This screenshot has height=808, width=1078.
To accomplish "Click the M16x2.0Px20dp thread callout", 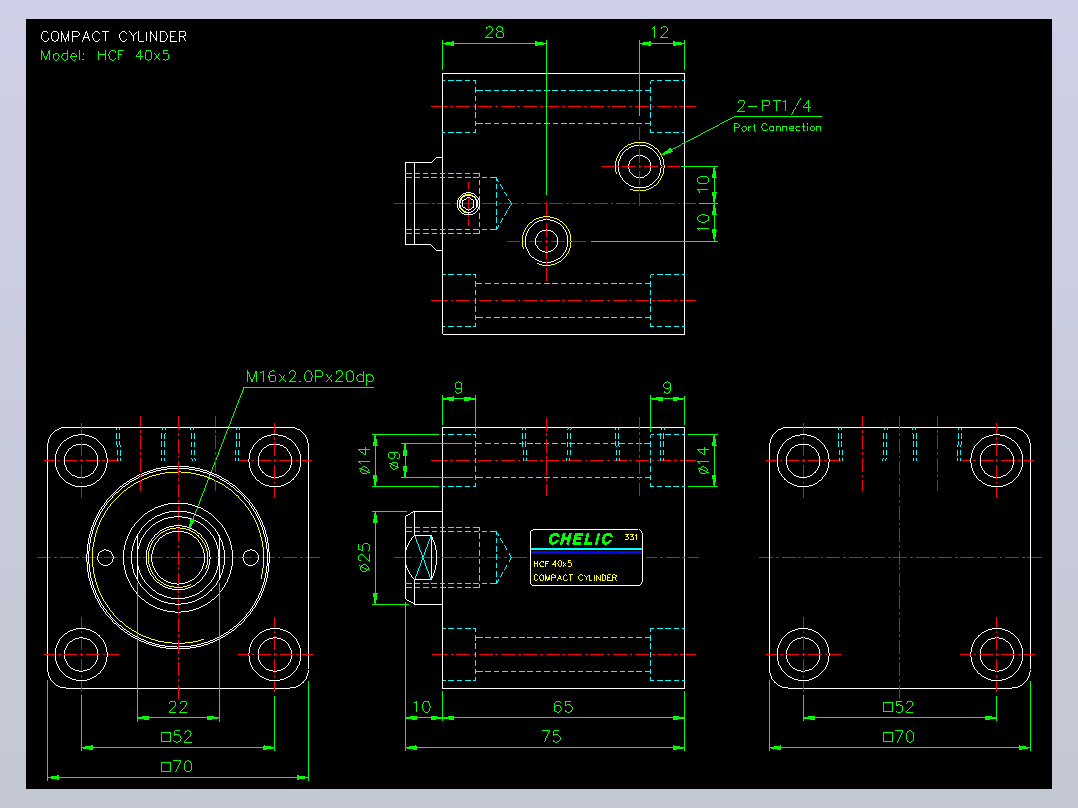I will point(310,377).
